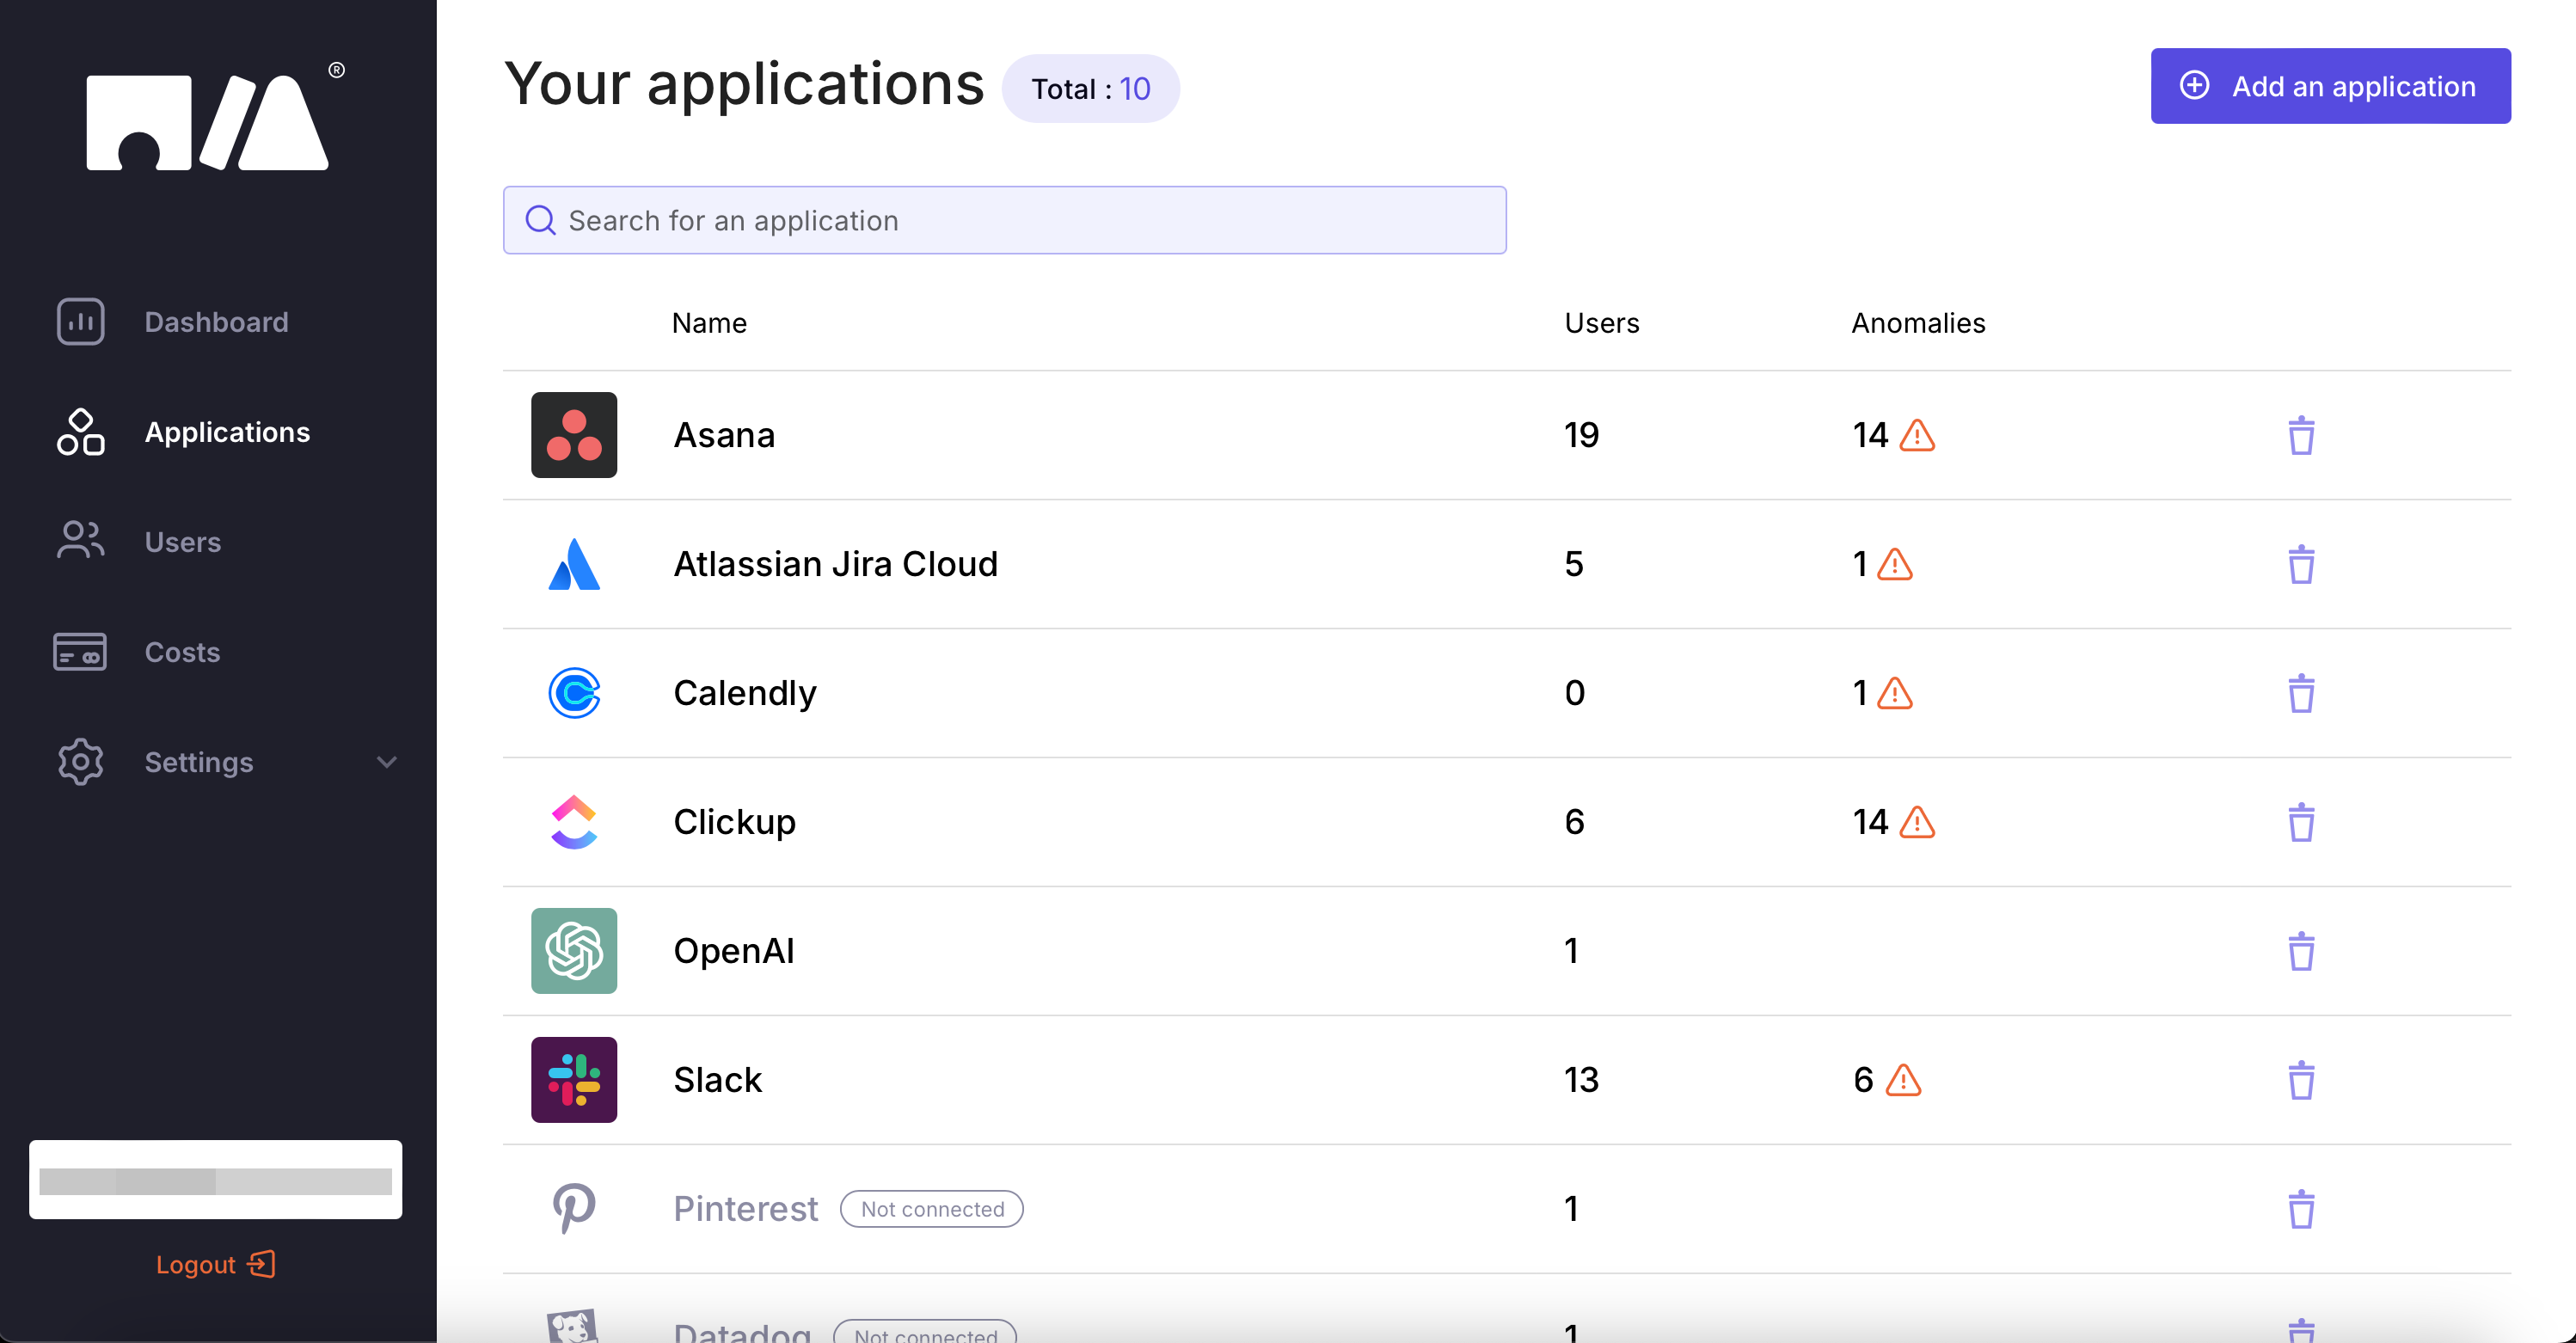
Task: Delete the OpenAI application via trash icon
Action: pyautogui.click(x=2301, y=951)
